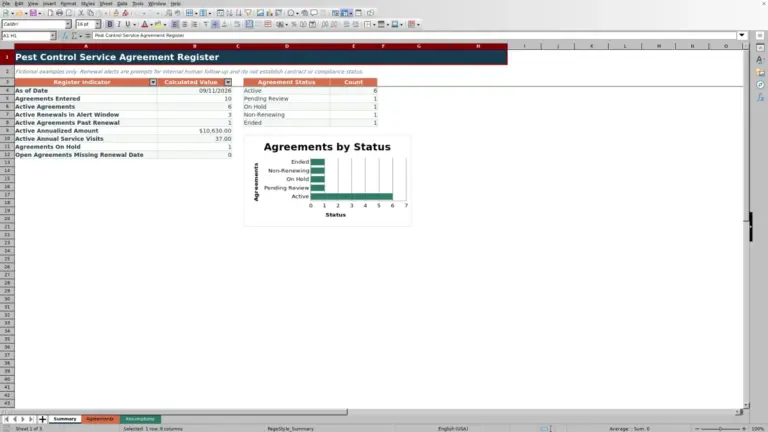768x432 pixels.
Task: Click the Save document icon
Action: coord(33,13)
